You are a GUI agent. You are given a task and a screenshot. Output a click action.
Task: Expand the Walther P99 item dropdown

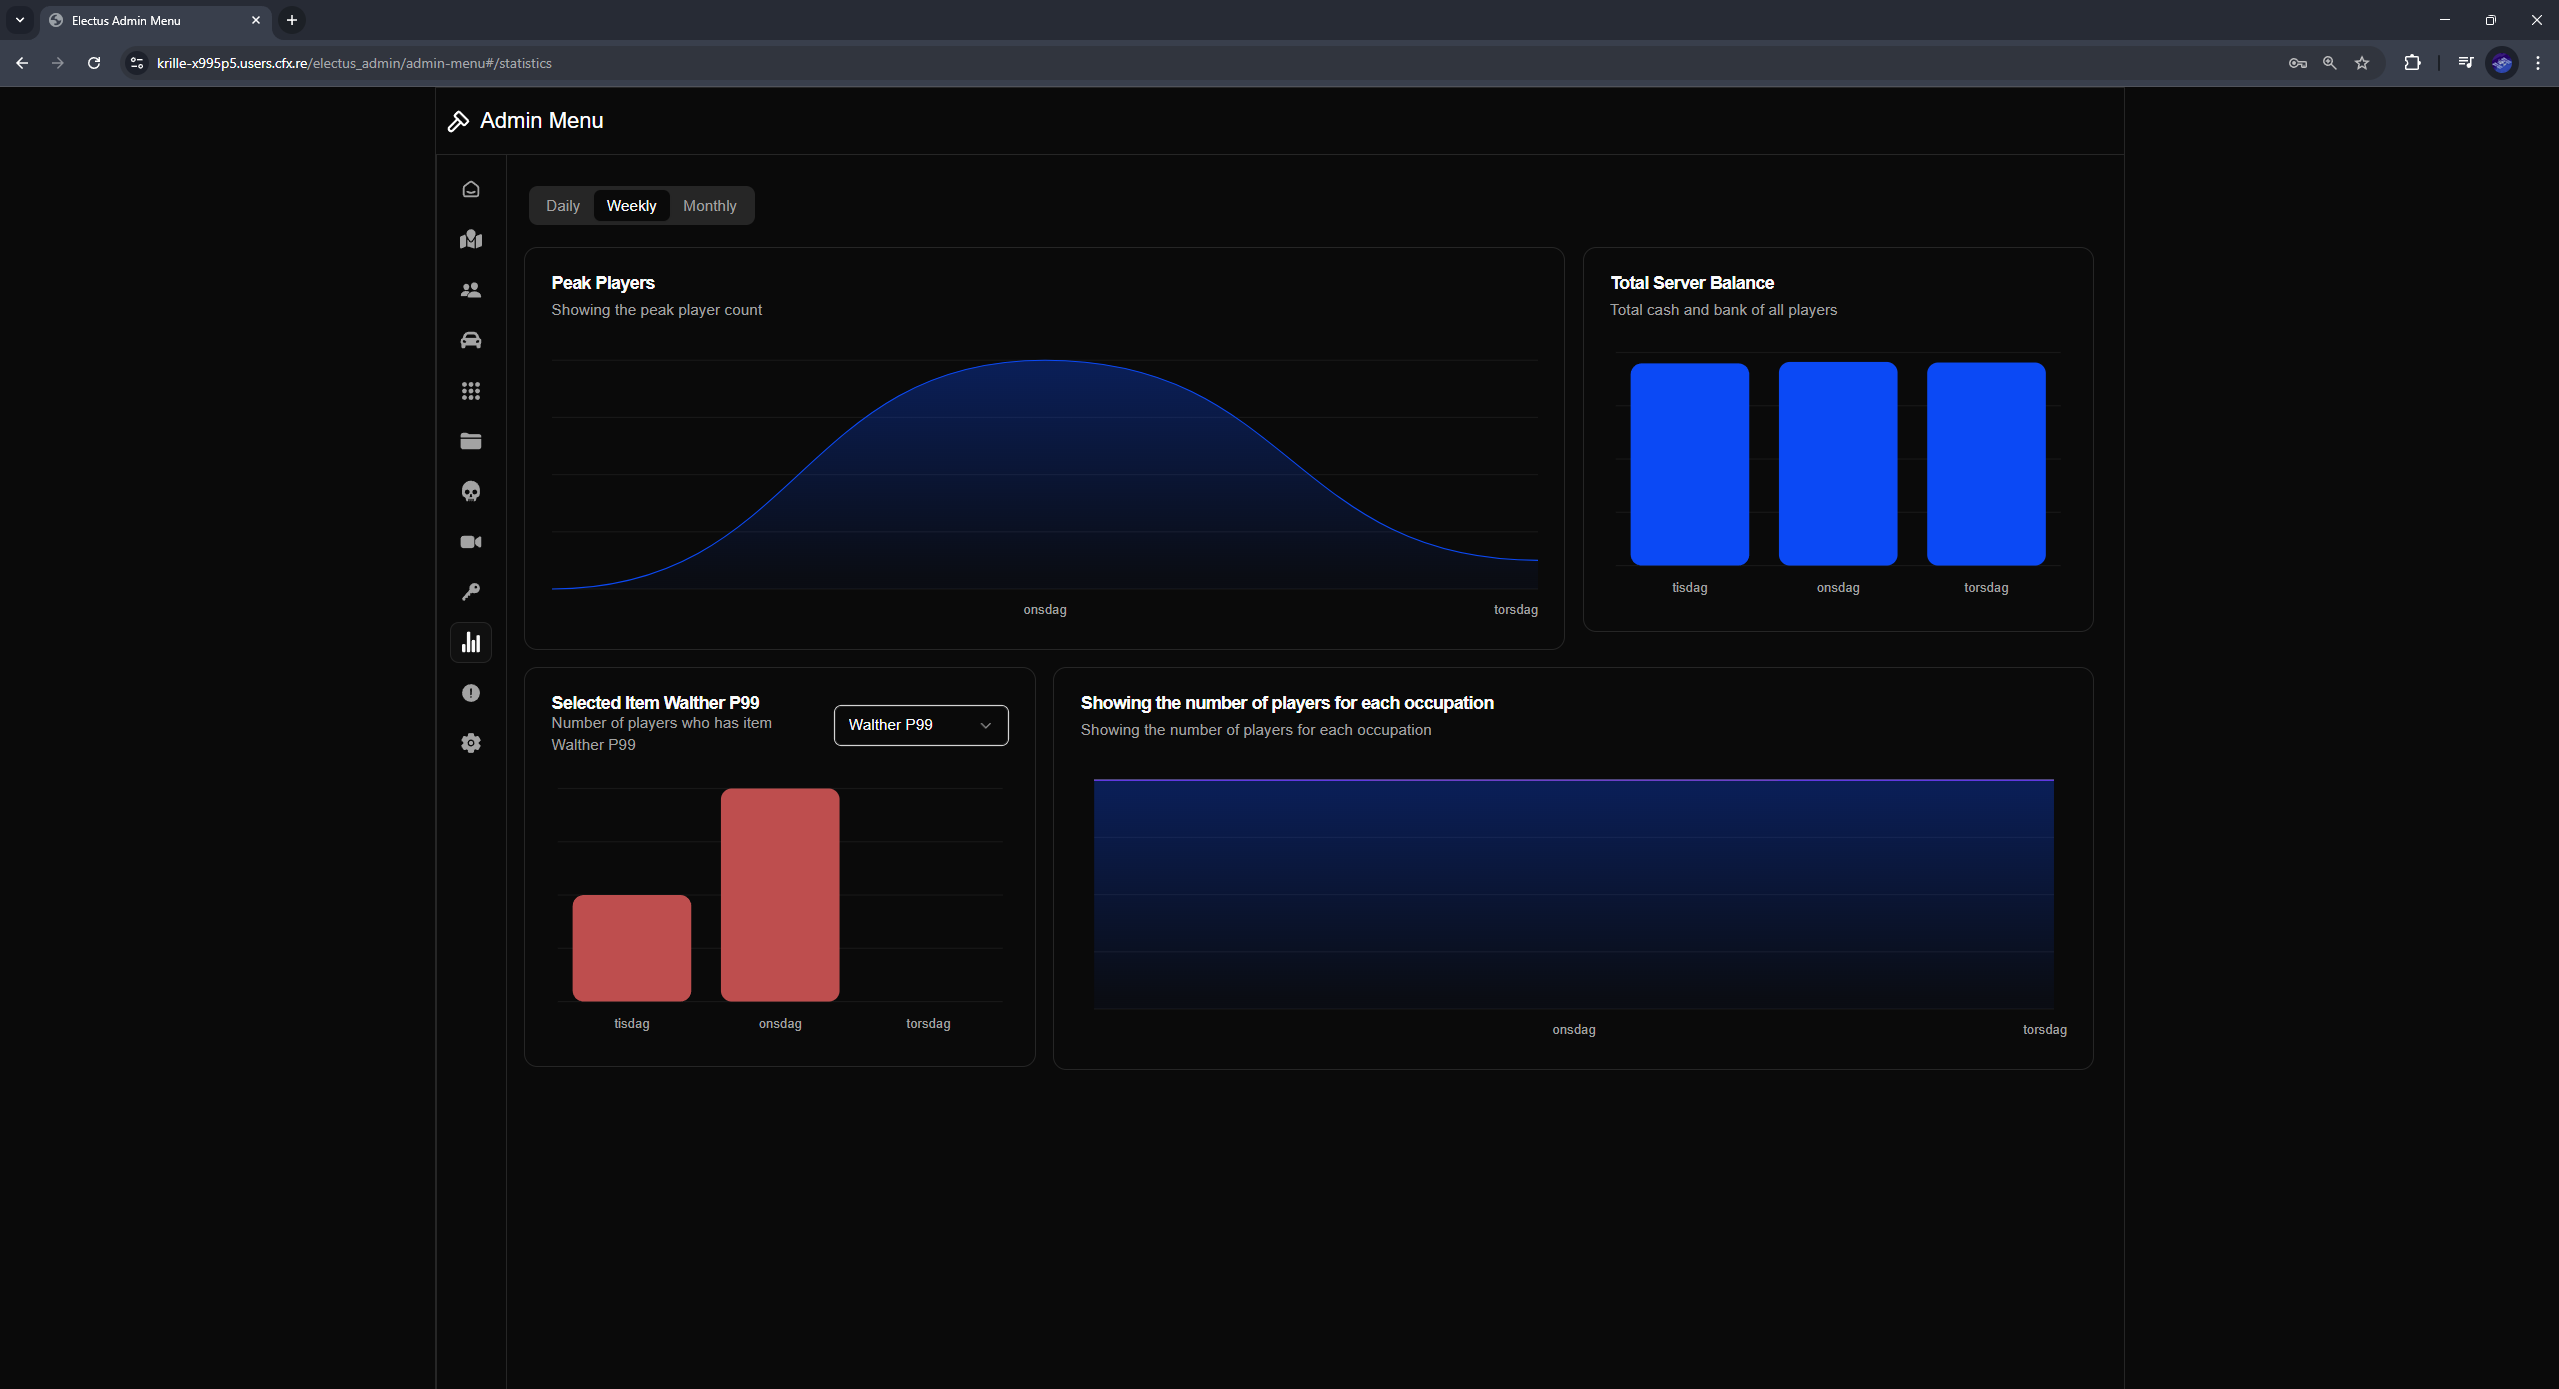tap(920, 725)
